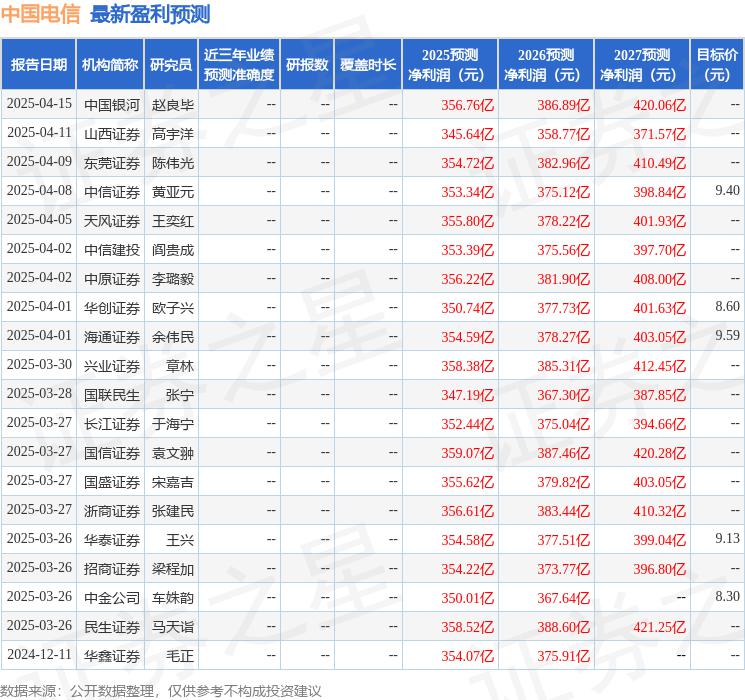Click the 机构简称 column header
Viewport: 745px width, 700px height.
coord(110,65)
